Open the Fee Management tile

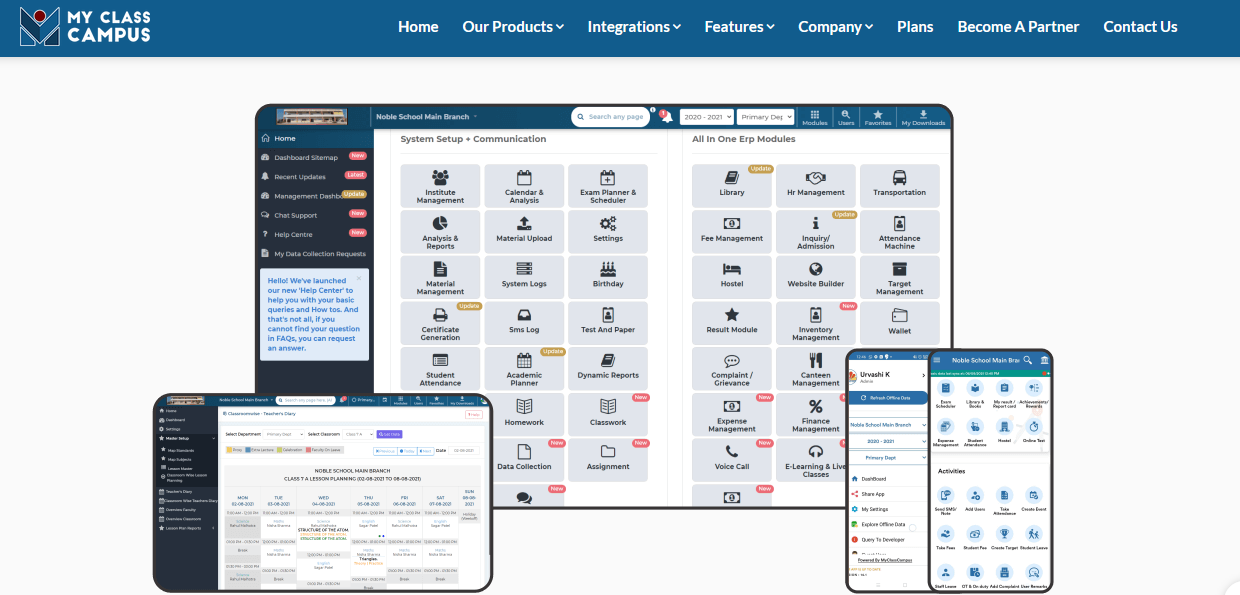732,232
